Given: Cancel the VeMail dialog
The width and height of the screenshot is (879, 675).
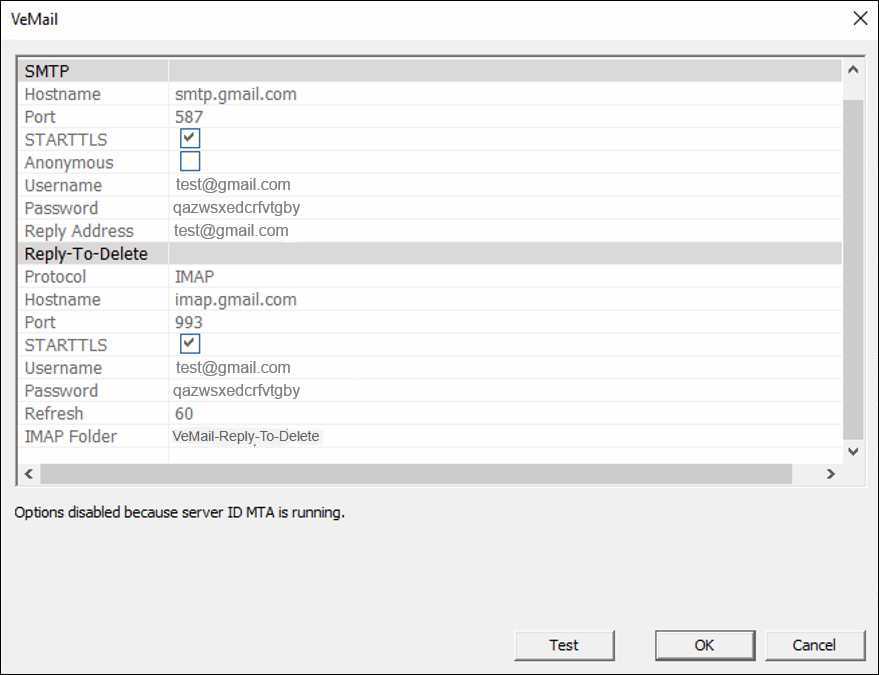Looking at the screenshot, I should coord(813,645).
